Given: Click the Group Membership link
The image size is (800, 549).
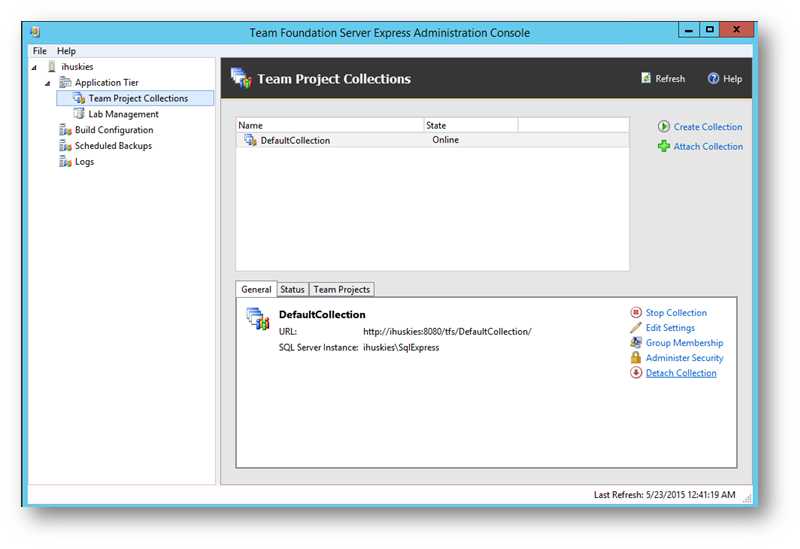Looking at the screenshot, I should (x=684, y=342).
